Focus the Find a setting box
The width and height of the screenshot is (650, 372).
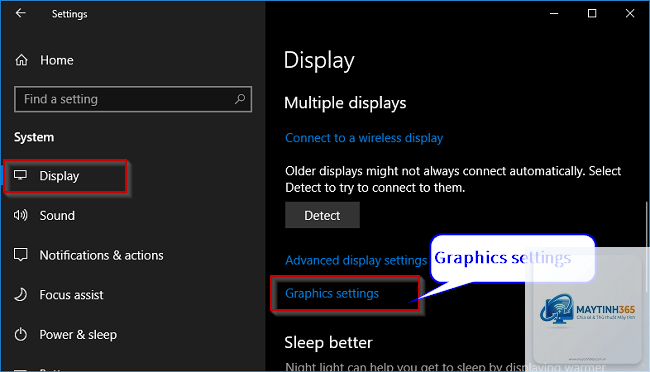pyautogui.click(x=133, y=99)
